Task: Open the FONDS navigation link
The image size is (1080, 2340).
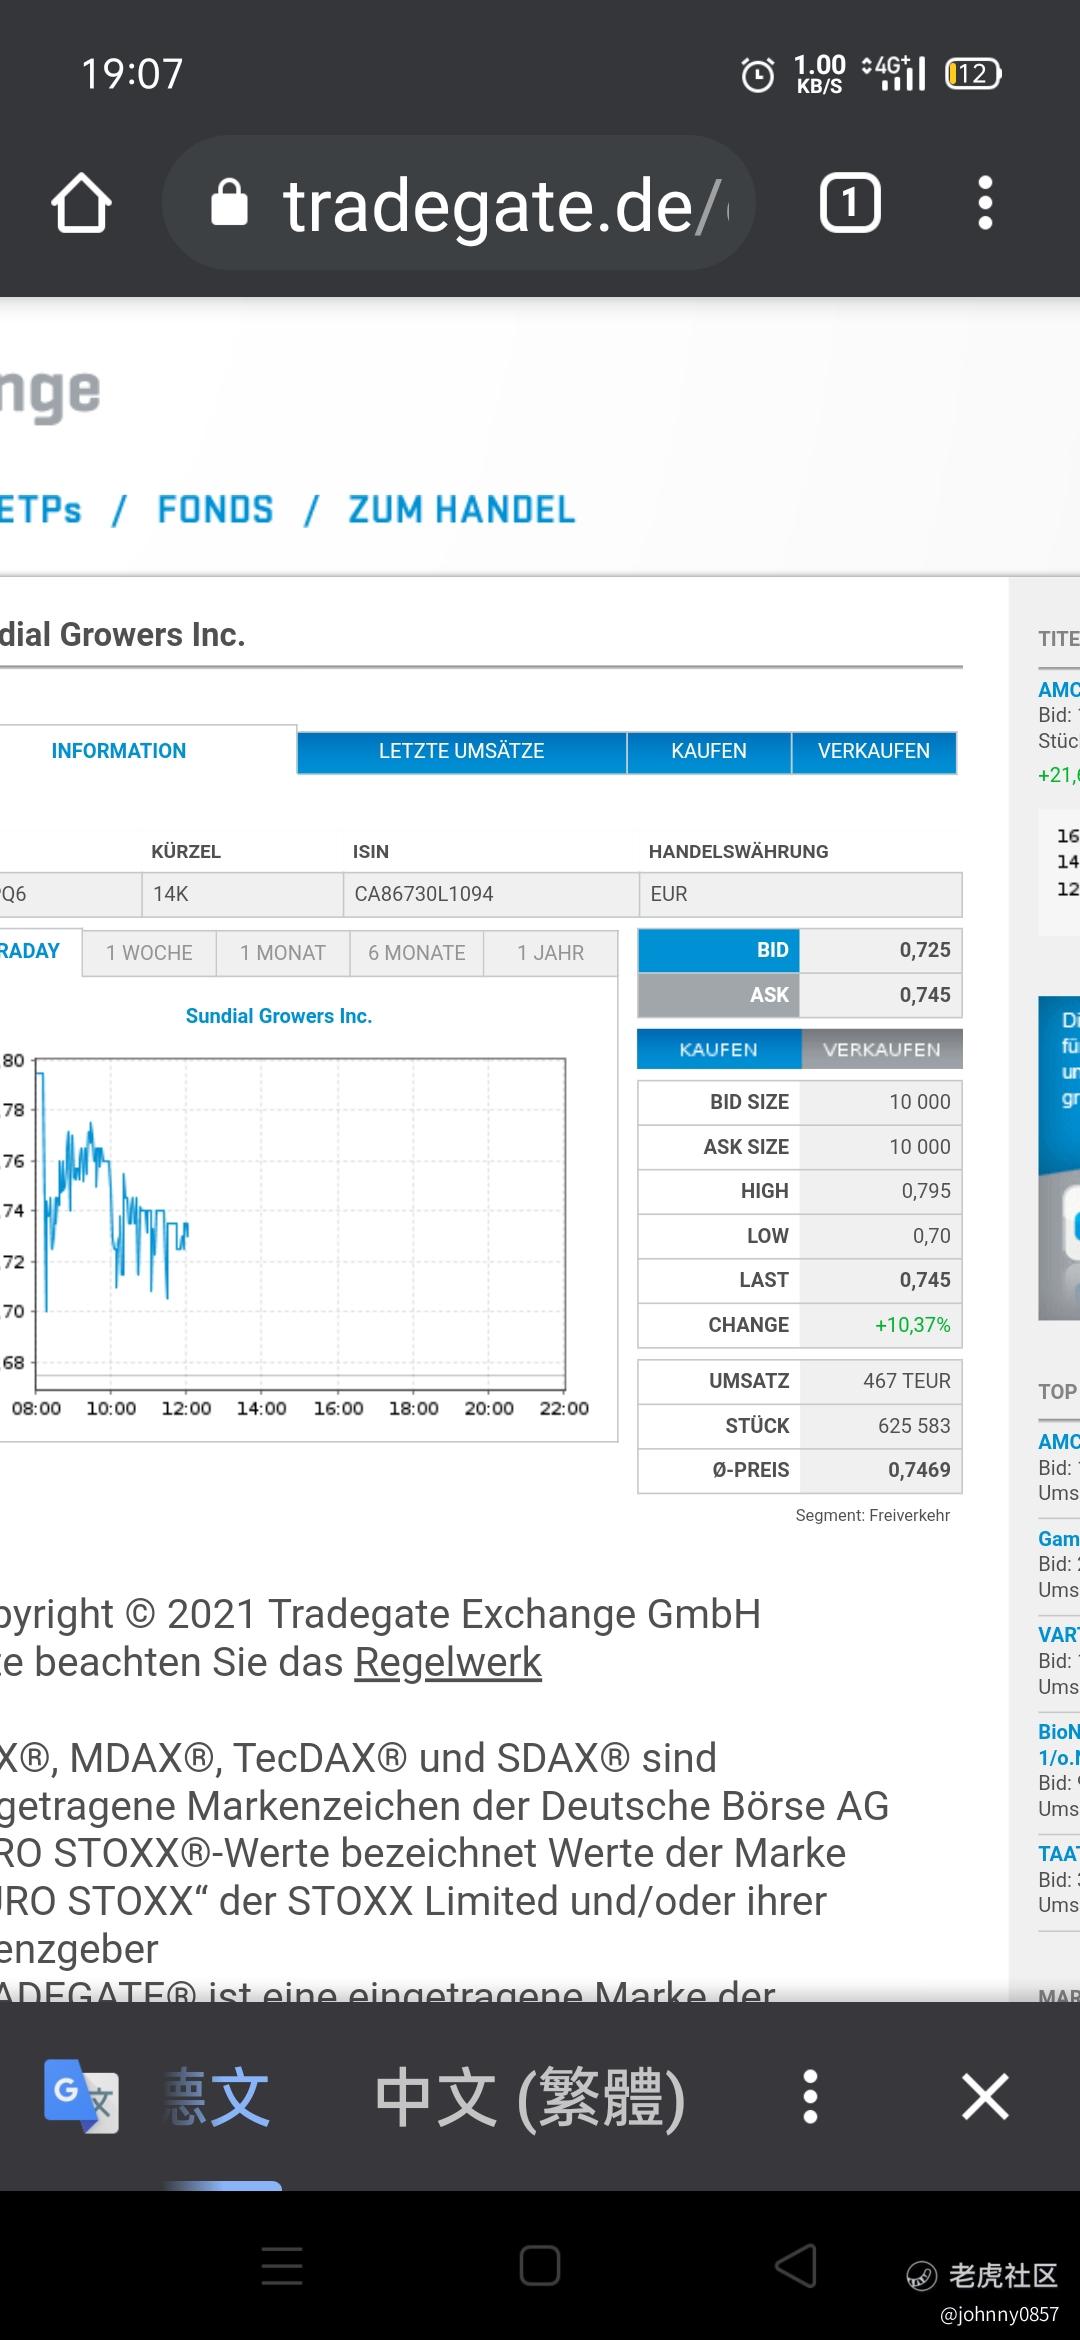Action: [x=215, y=510]
